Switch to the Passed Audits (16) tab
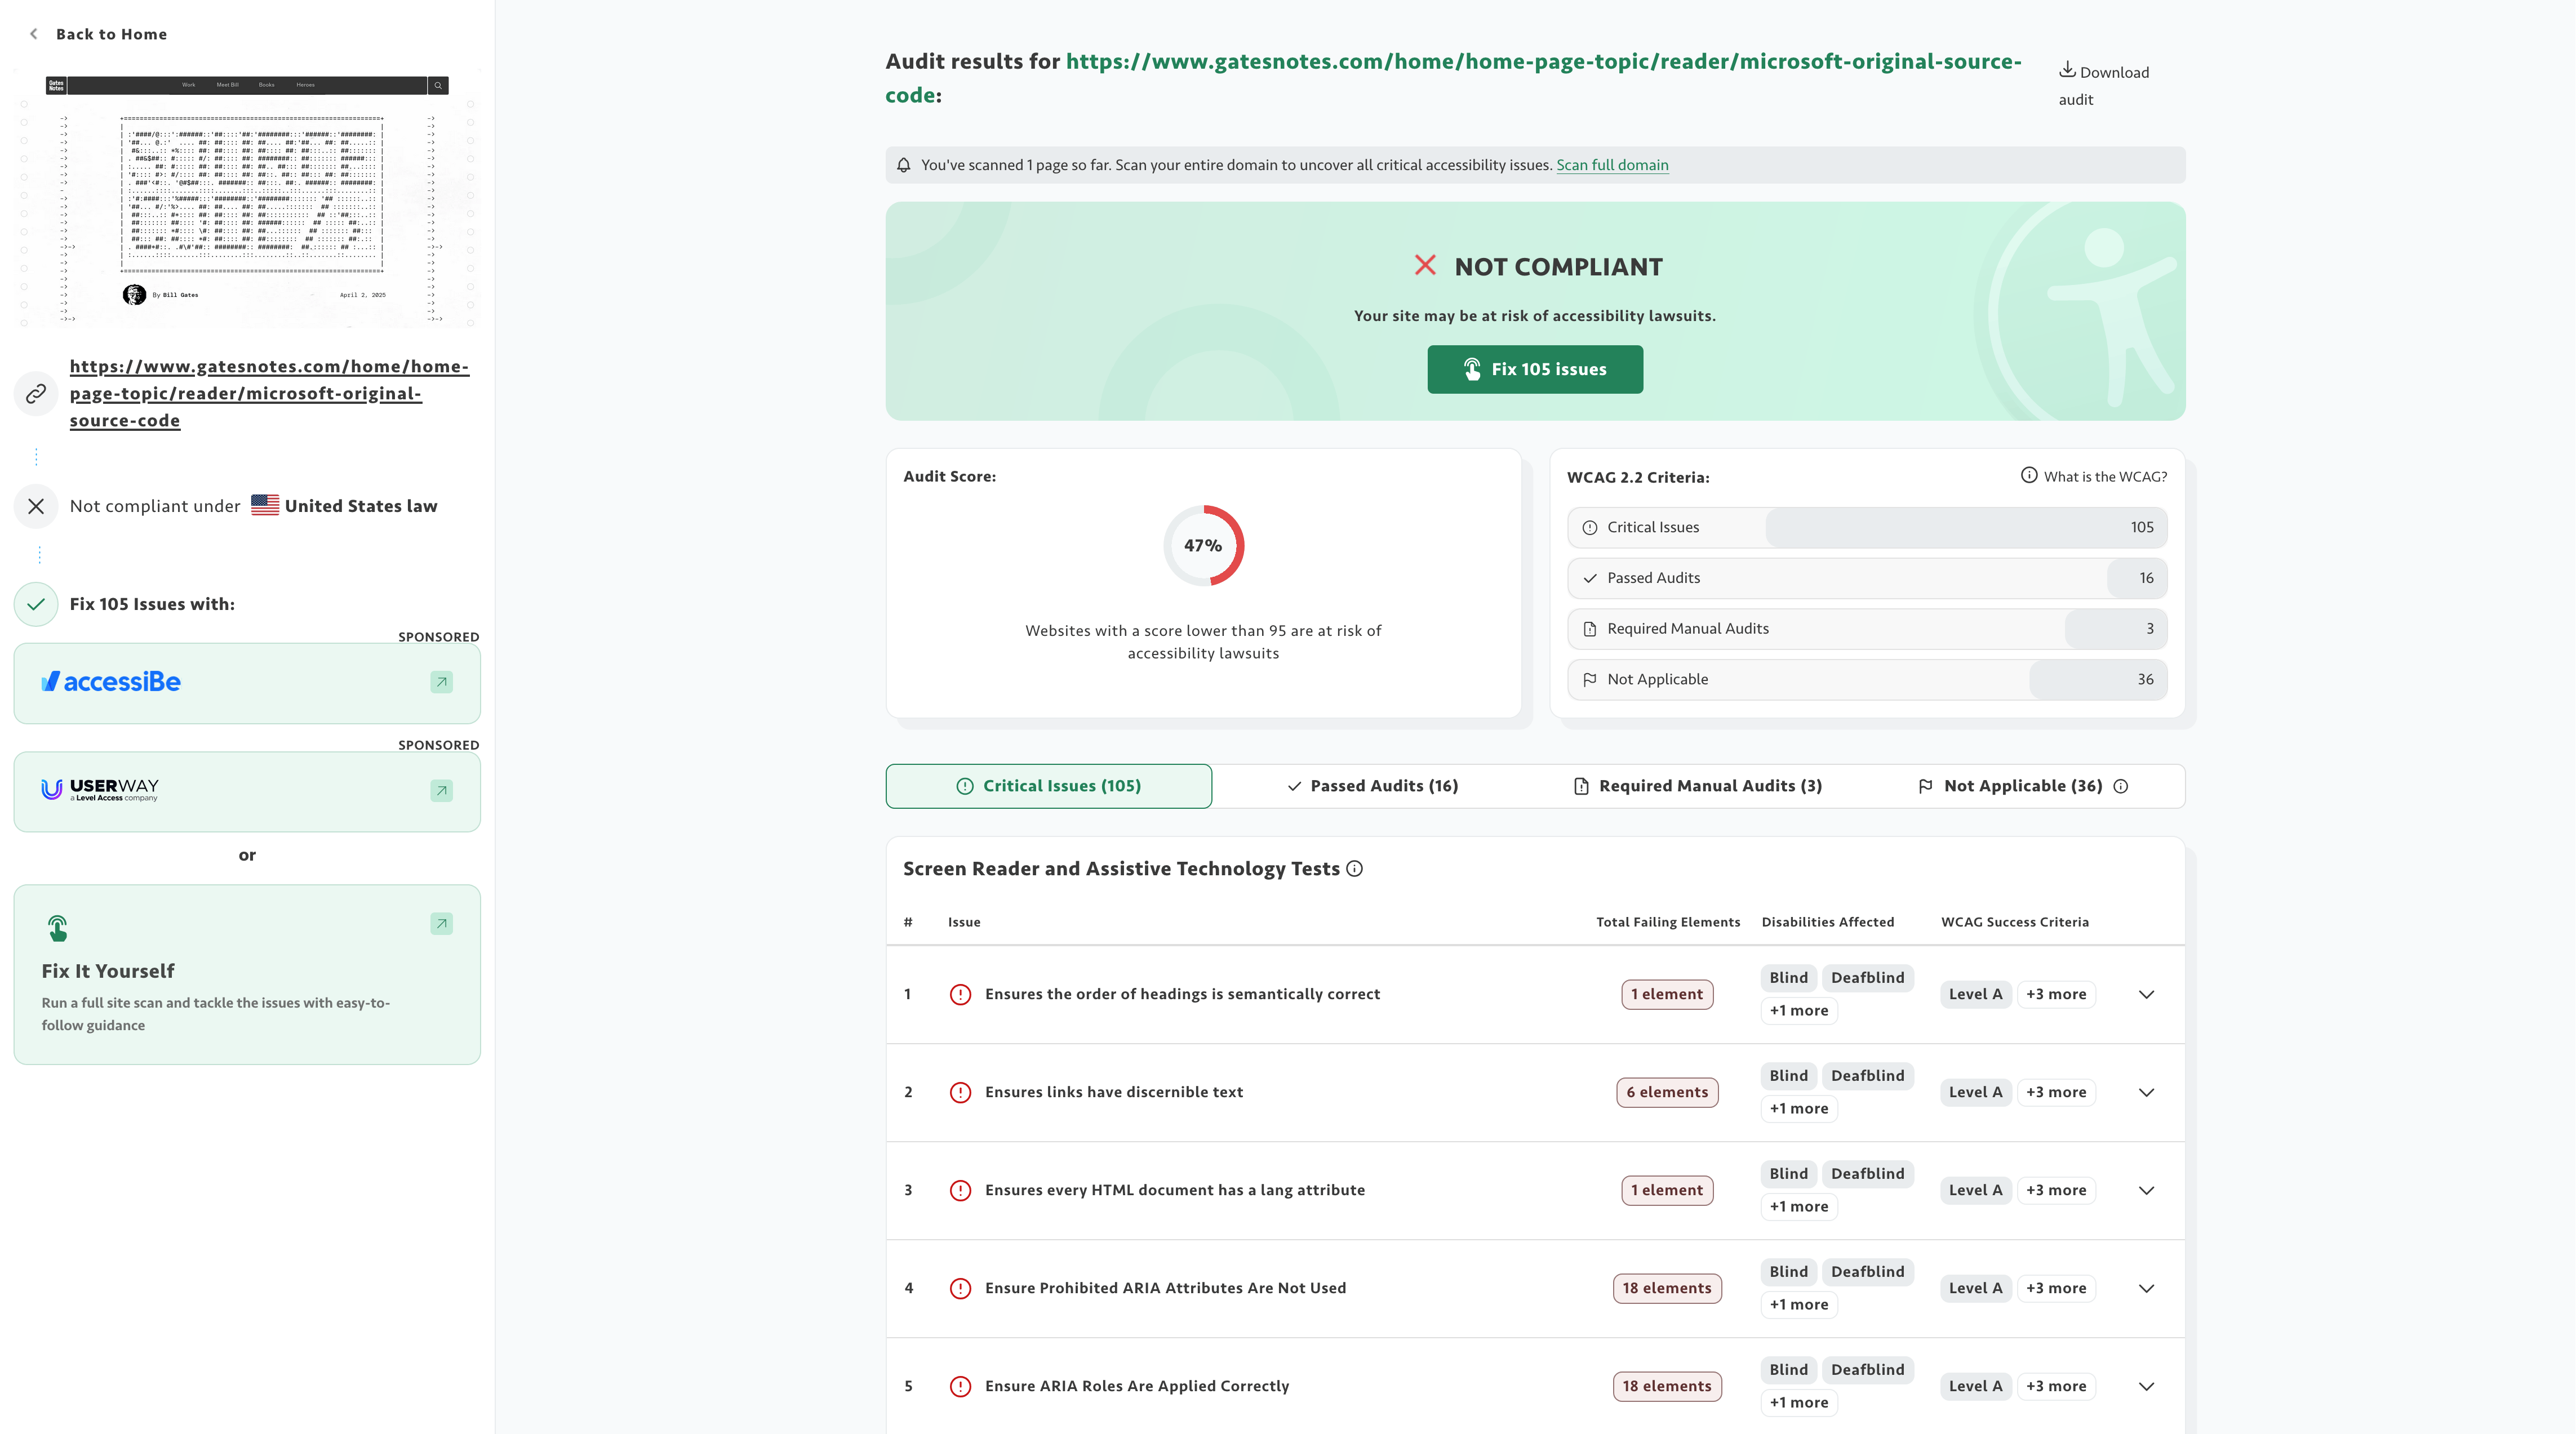This screenshot has width=2576, height=1434. click(1373, 786)
